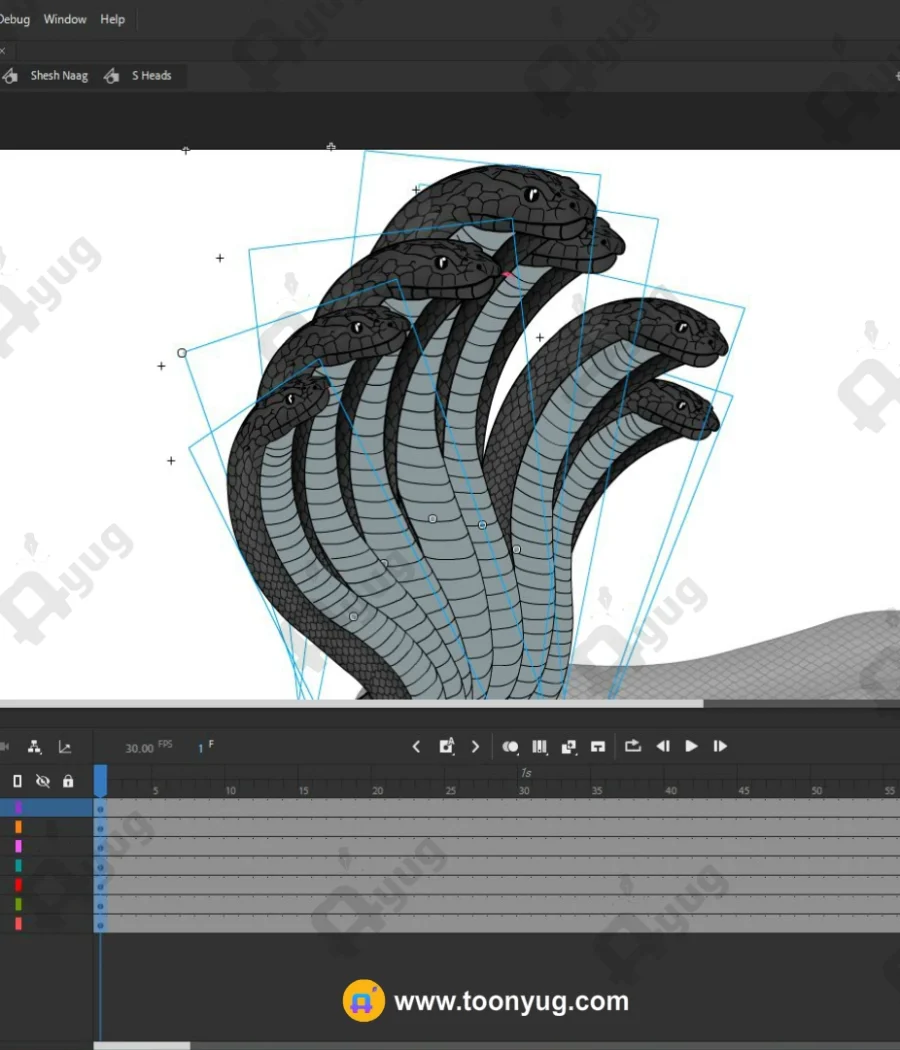Screen dimensions: 900x1050
Task: Navigate to Shesh Naag symbol breadcrumb
Action: pos(58,76)
